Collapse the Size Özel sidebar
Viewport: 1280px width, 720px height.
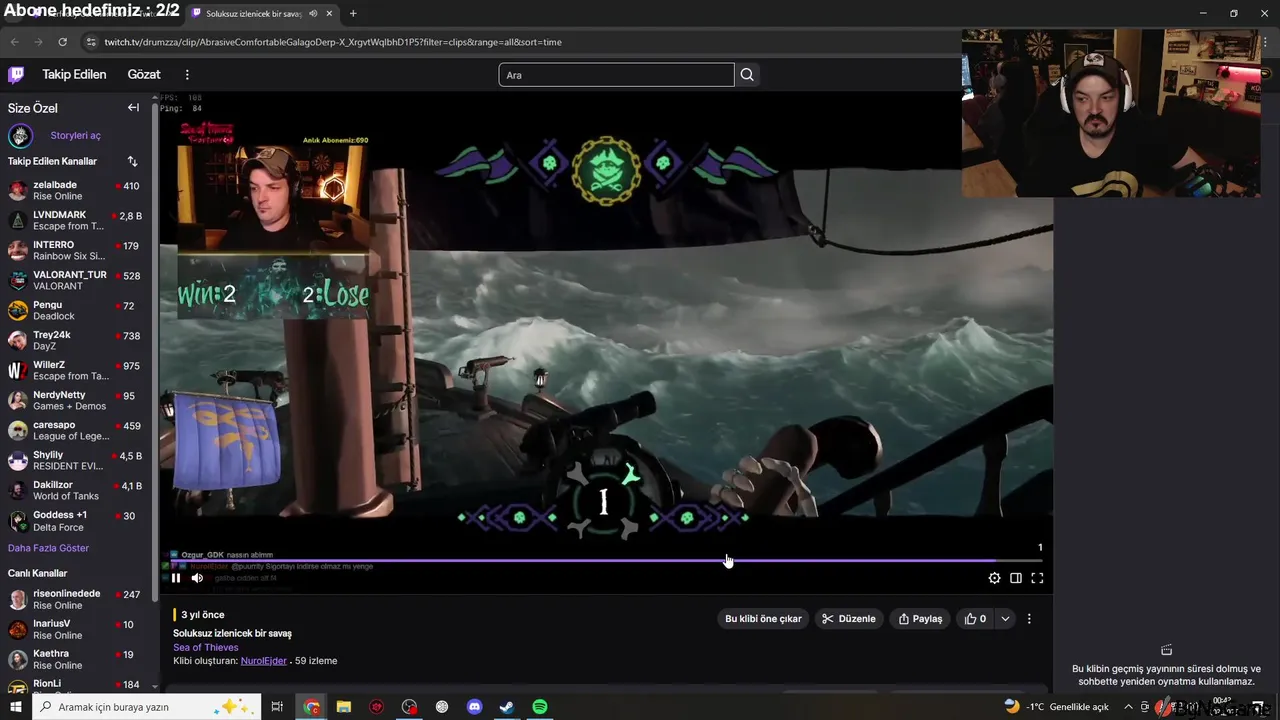pos(133,107)
